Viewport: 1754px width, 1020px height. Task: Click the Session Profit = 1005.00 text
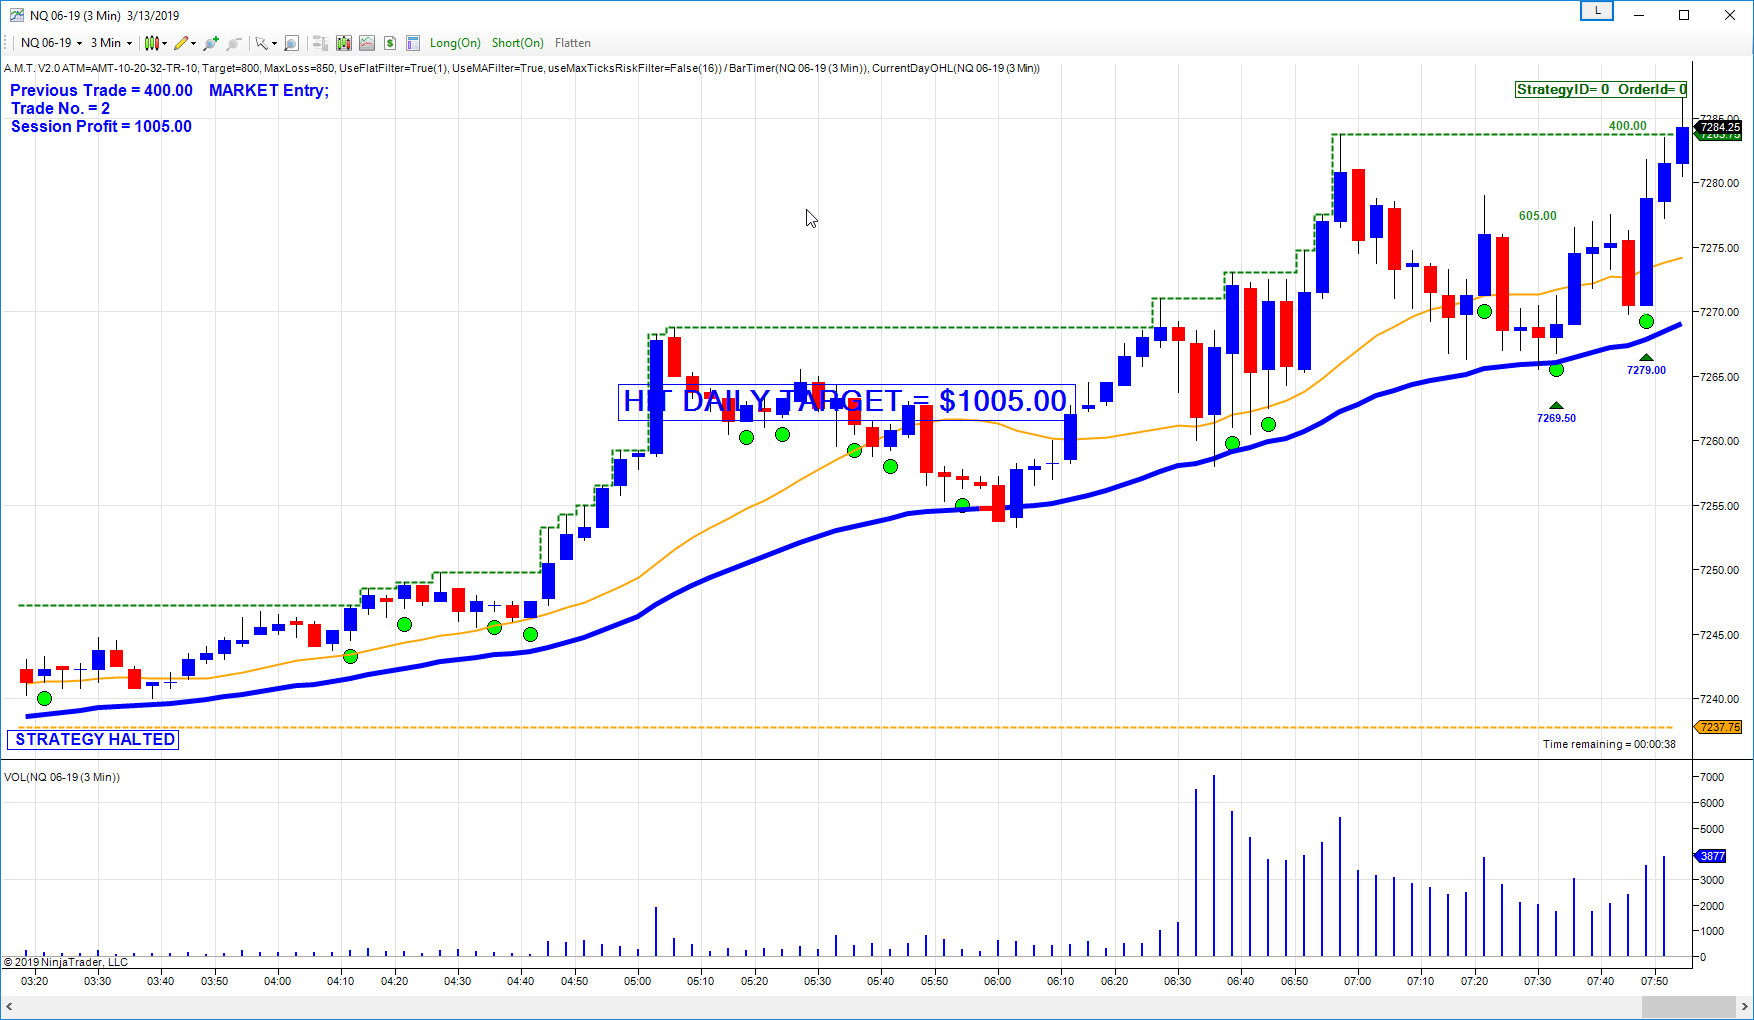pyautogui.click(x=101, y=127)
